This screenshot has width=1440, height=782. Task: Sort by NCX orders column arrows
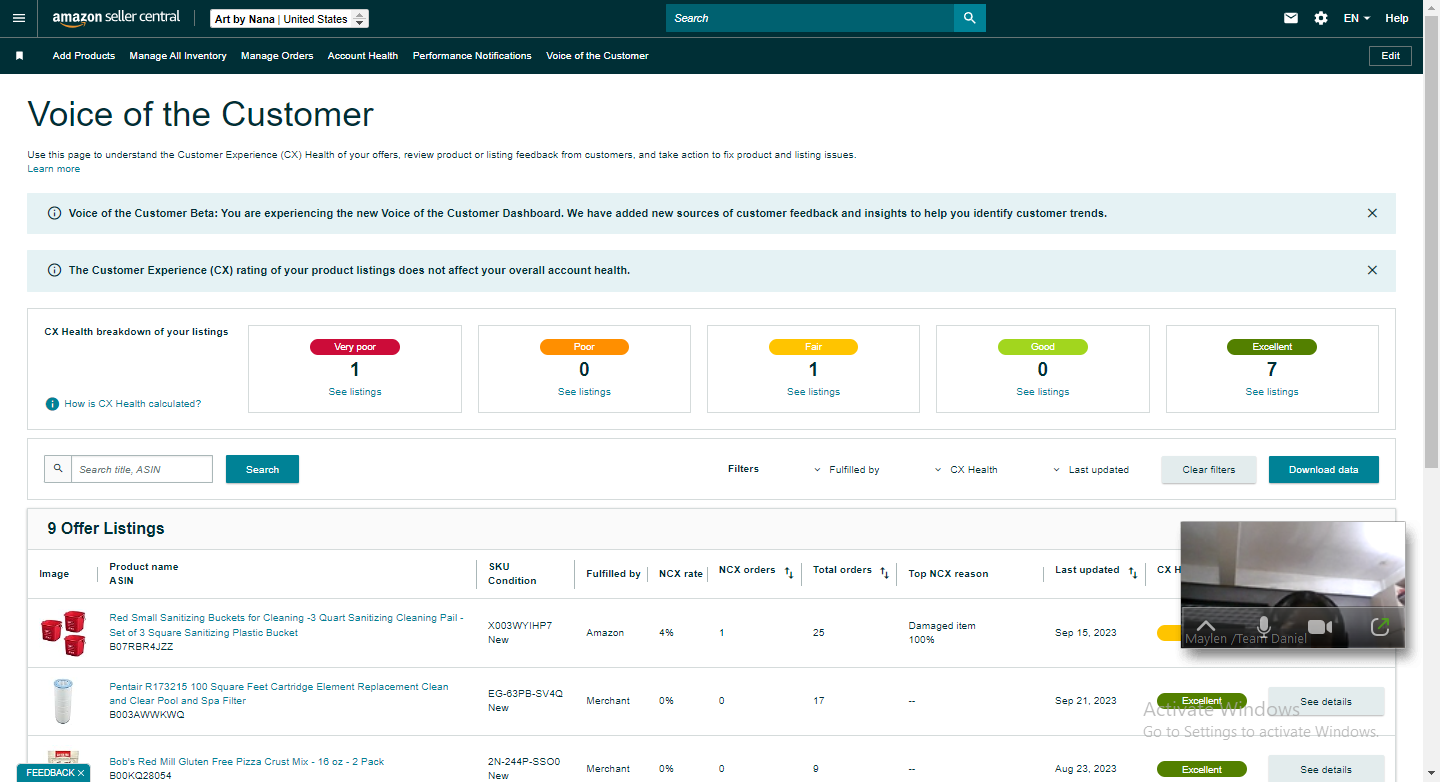click(x=788, y=573)
